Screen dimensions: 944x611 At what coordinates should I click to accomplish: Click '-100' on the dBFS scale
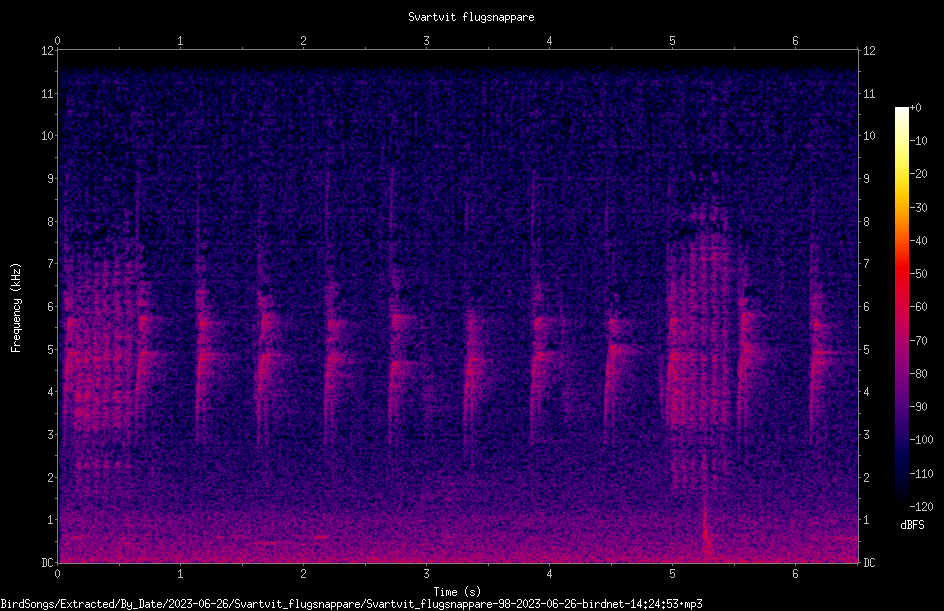tap(922, 440)
